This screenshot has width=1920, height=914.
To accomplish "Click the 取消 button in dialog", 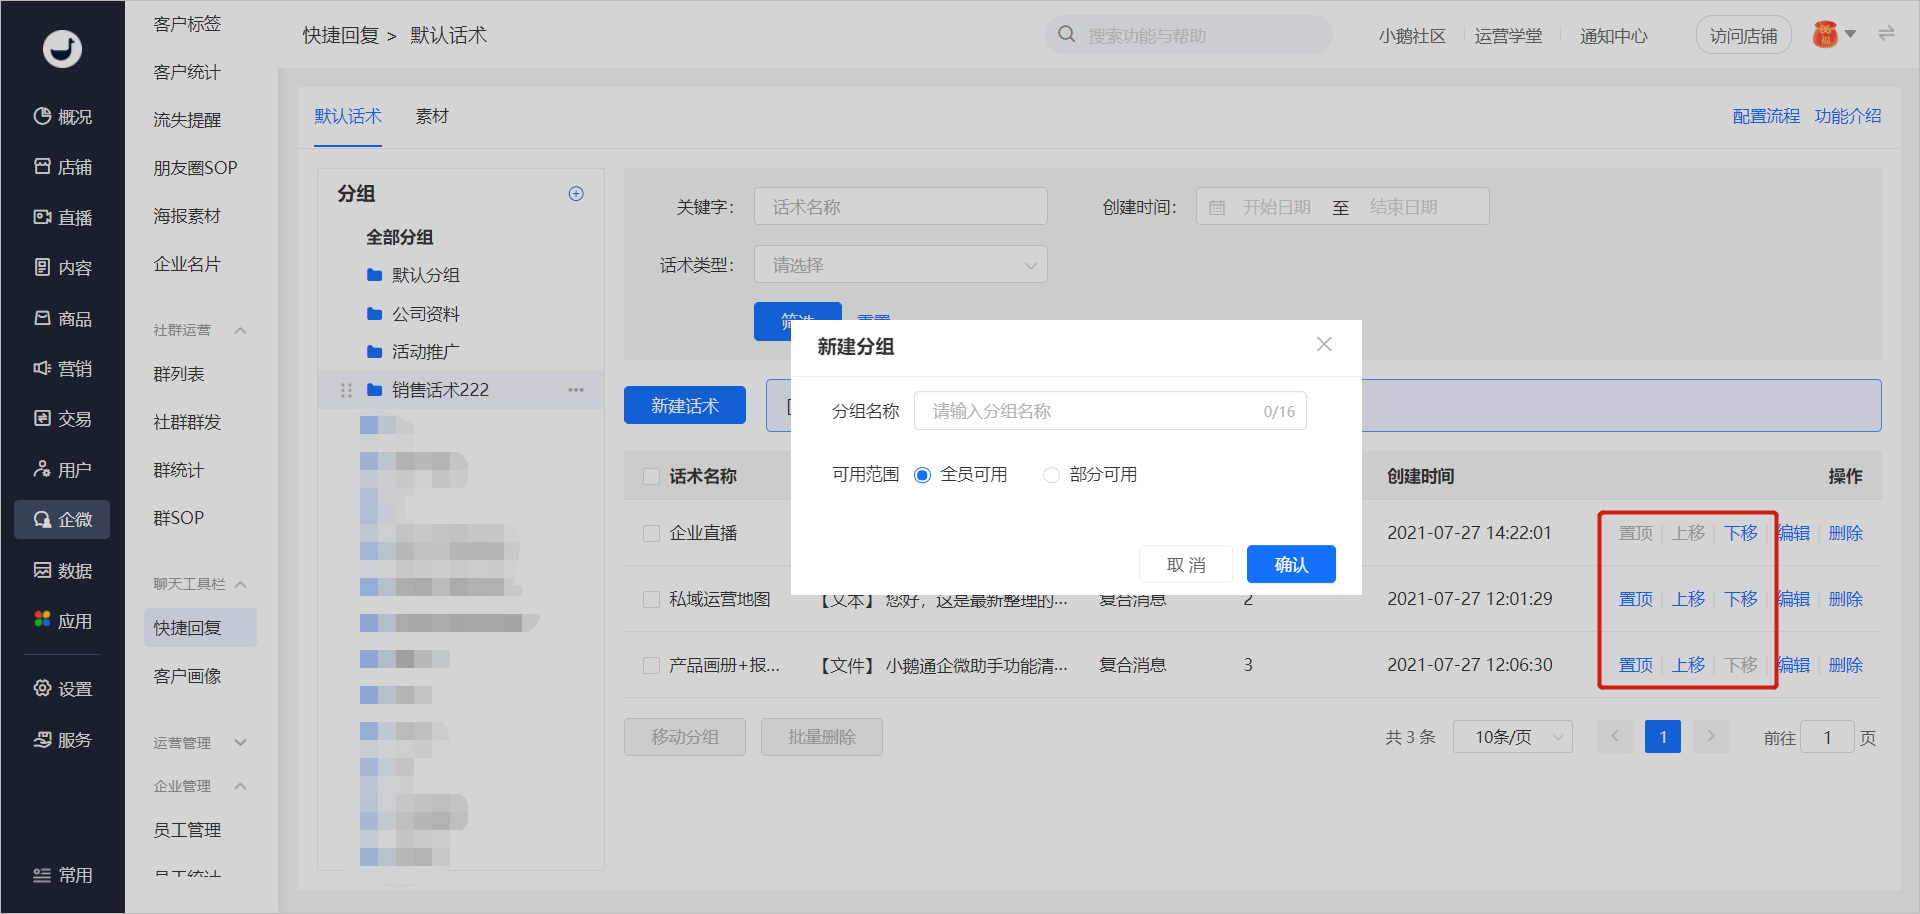I will [x=1186, y=564].
